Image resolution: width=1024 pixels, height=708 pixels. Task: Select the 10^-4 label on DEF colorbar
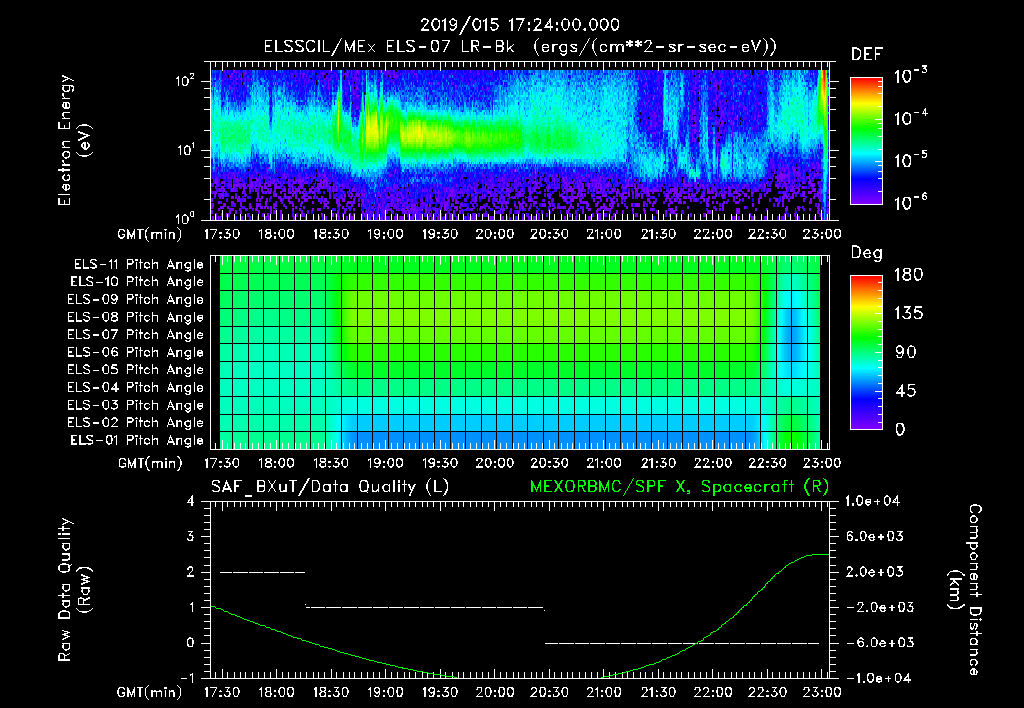pyautogui.click(x=910, y=118)
